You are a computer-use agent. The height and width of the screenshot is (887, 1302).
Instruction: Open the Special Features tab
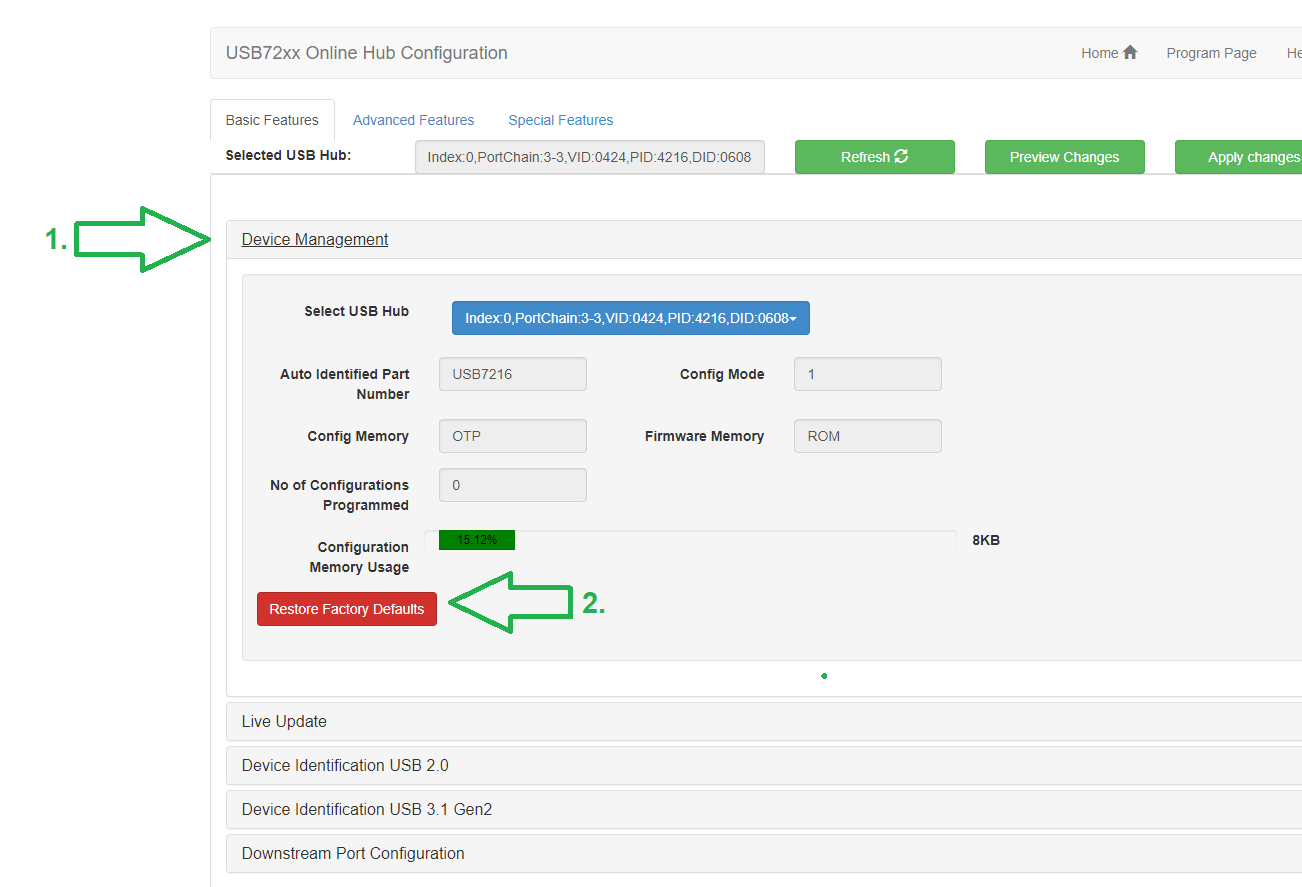pos(561,120)
